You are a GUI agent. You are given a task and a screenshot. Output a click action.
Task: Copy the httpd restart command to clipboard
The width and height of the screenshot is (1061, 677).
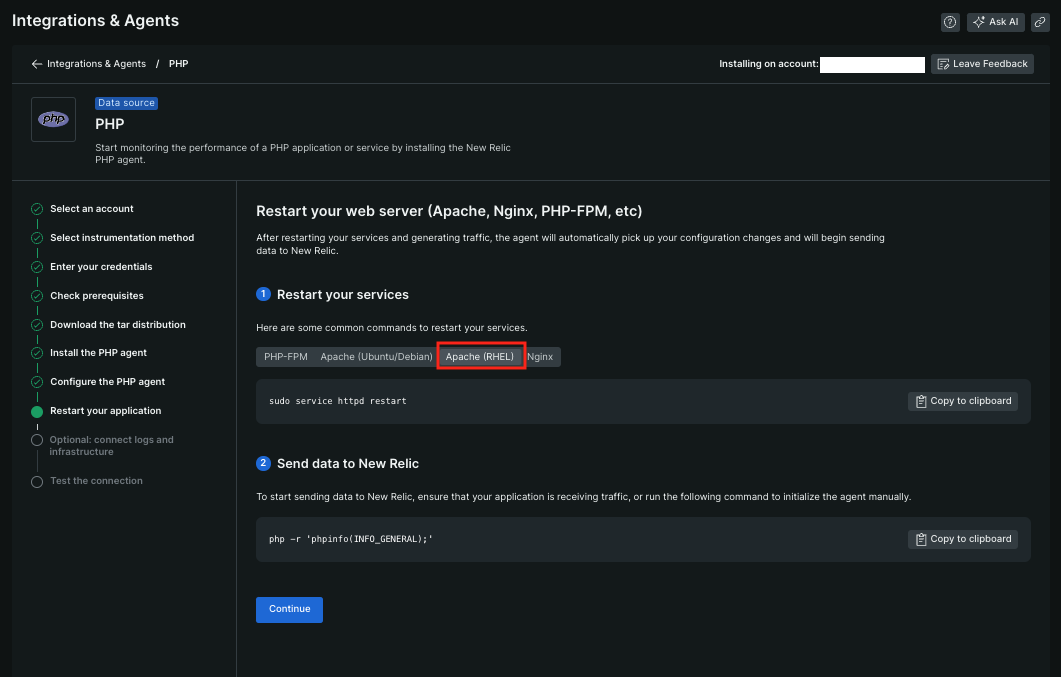click(x=962, y=401)
